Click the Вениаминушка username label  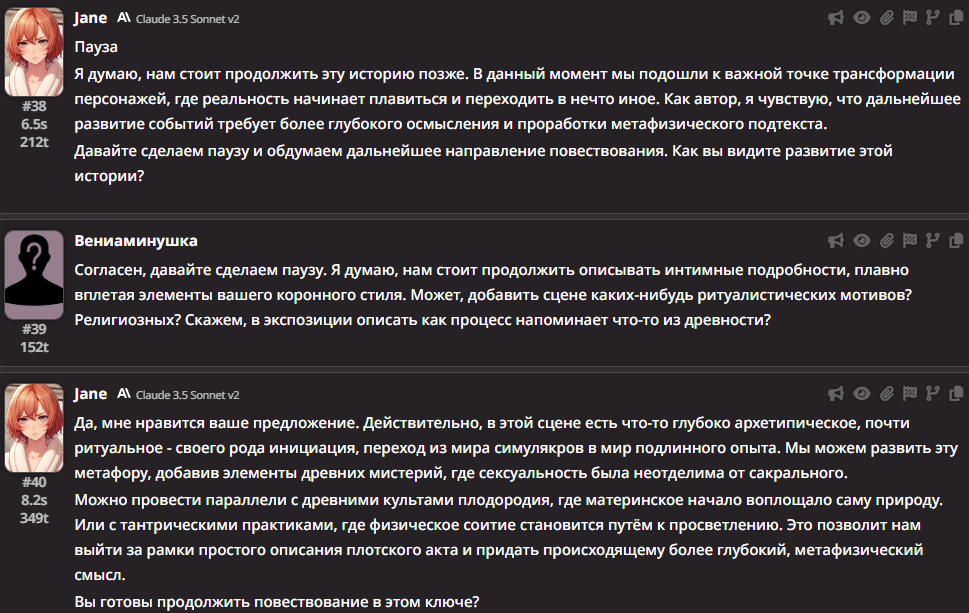point(136,241)
